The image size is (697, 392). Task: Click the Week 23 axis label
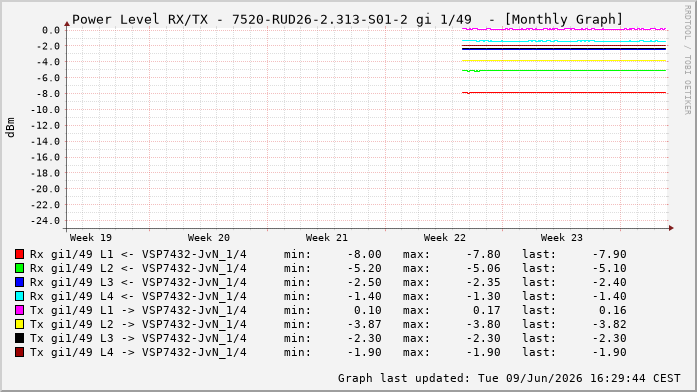561,238
